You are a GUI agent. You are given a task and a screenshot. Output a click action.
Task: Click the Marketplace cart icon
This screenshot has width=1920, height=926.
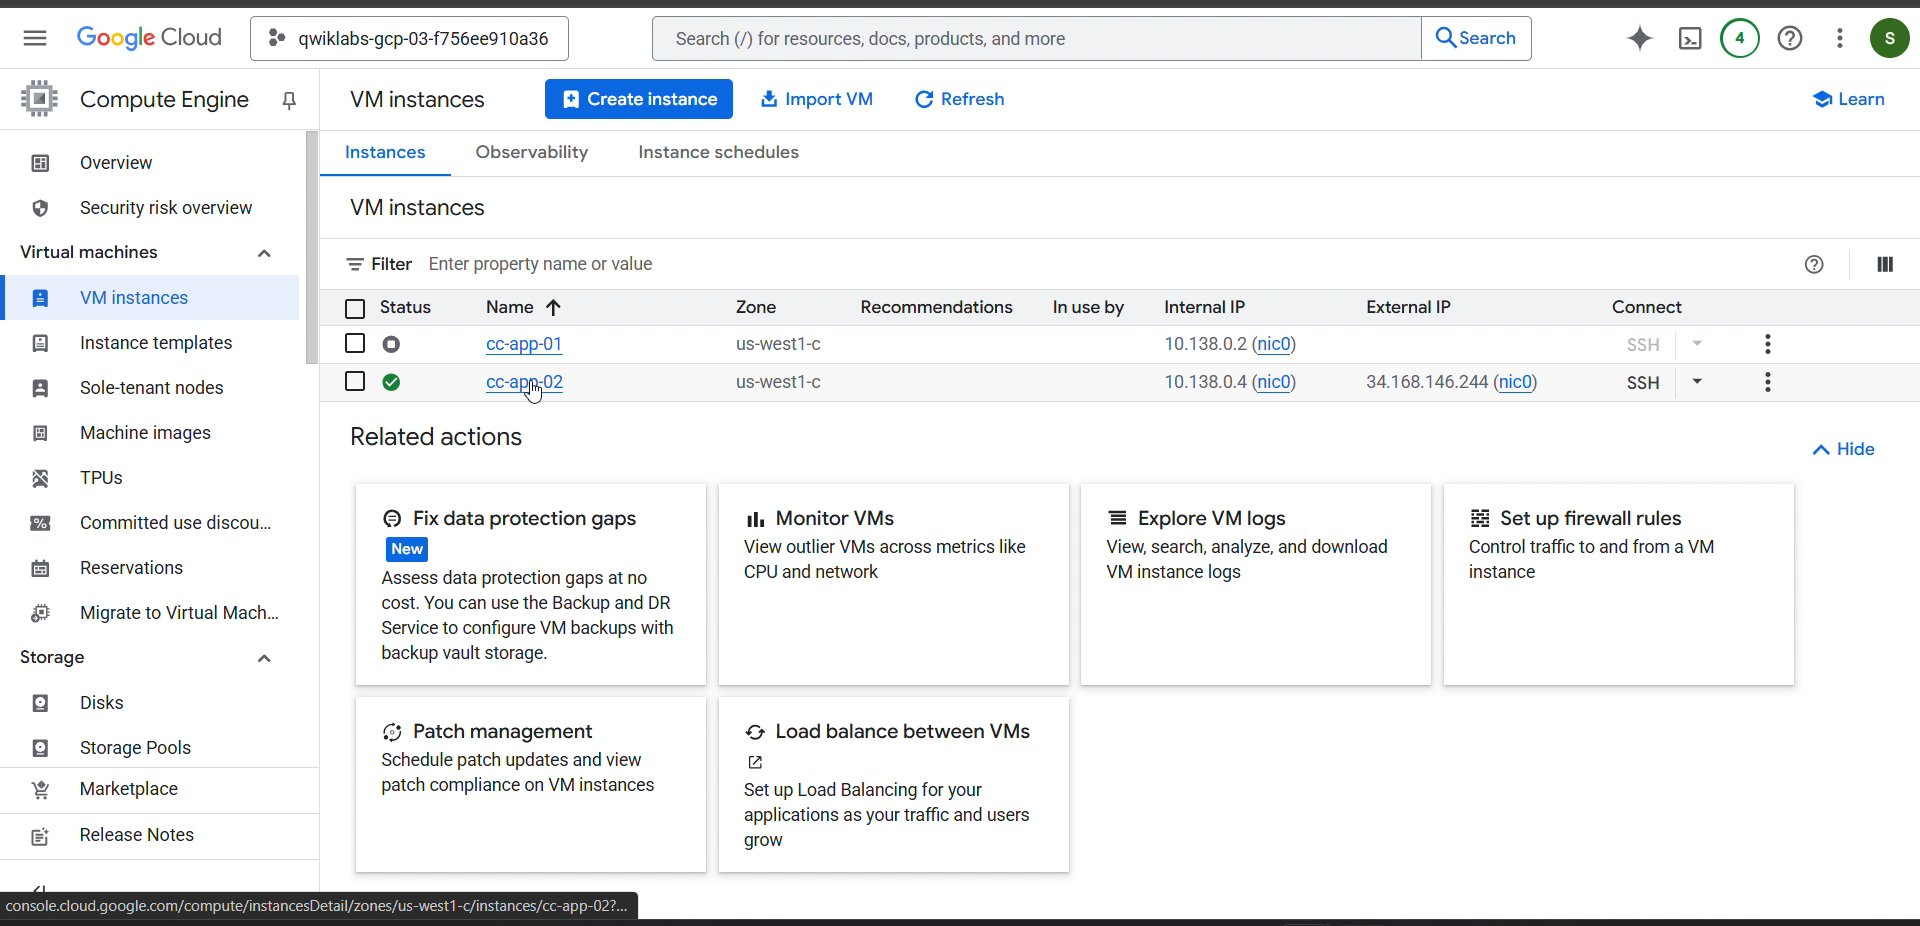pos(40,789)
